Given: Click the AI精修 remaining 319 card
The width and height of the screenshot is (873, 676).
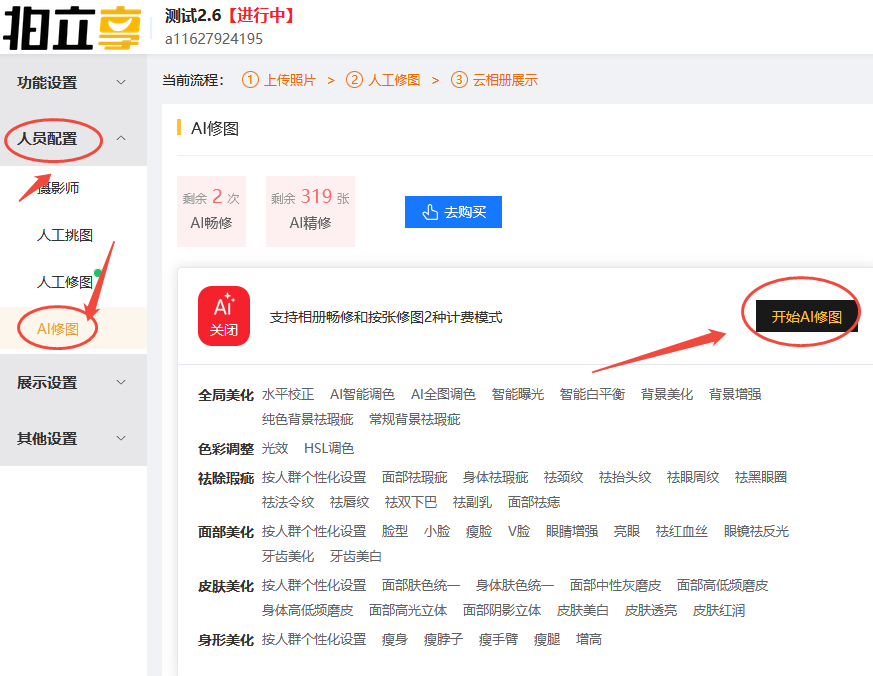Looking at the screenshot, I should 310,211.
